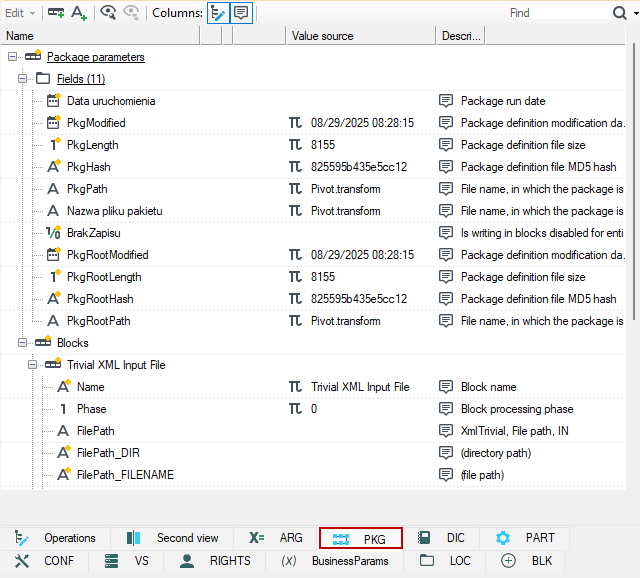Image resolution: width=640 pixels, height=578 pixels.
Task: Click the add parameter toolbar icon
Action: click(56, 13)
